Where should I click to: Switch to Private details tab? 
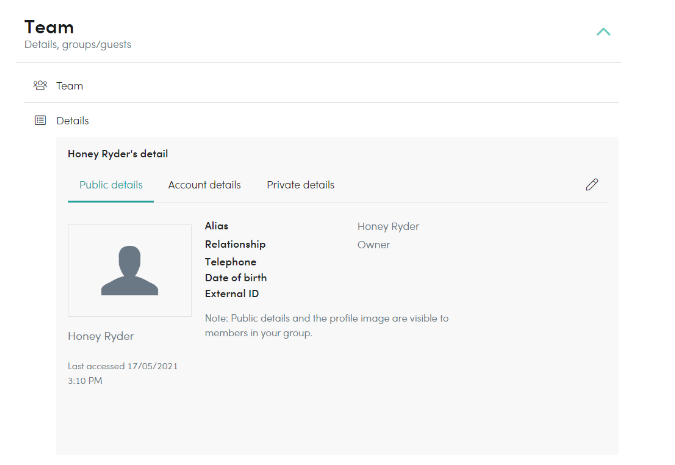[300, 185]
